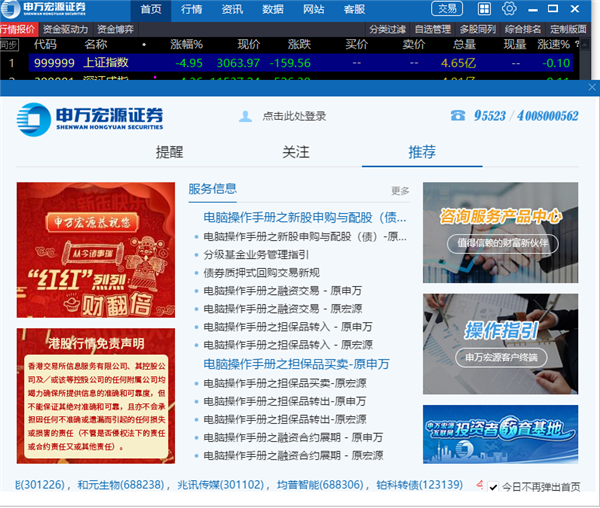Click 点击此处登录 login link
The height and width of the screenshot is (508, 600).
click(x=294, y=116)
